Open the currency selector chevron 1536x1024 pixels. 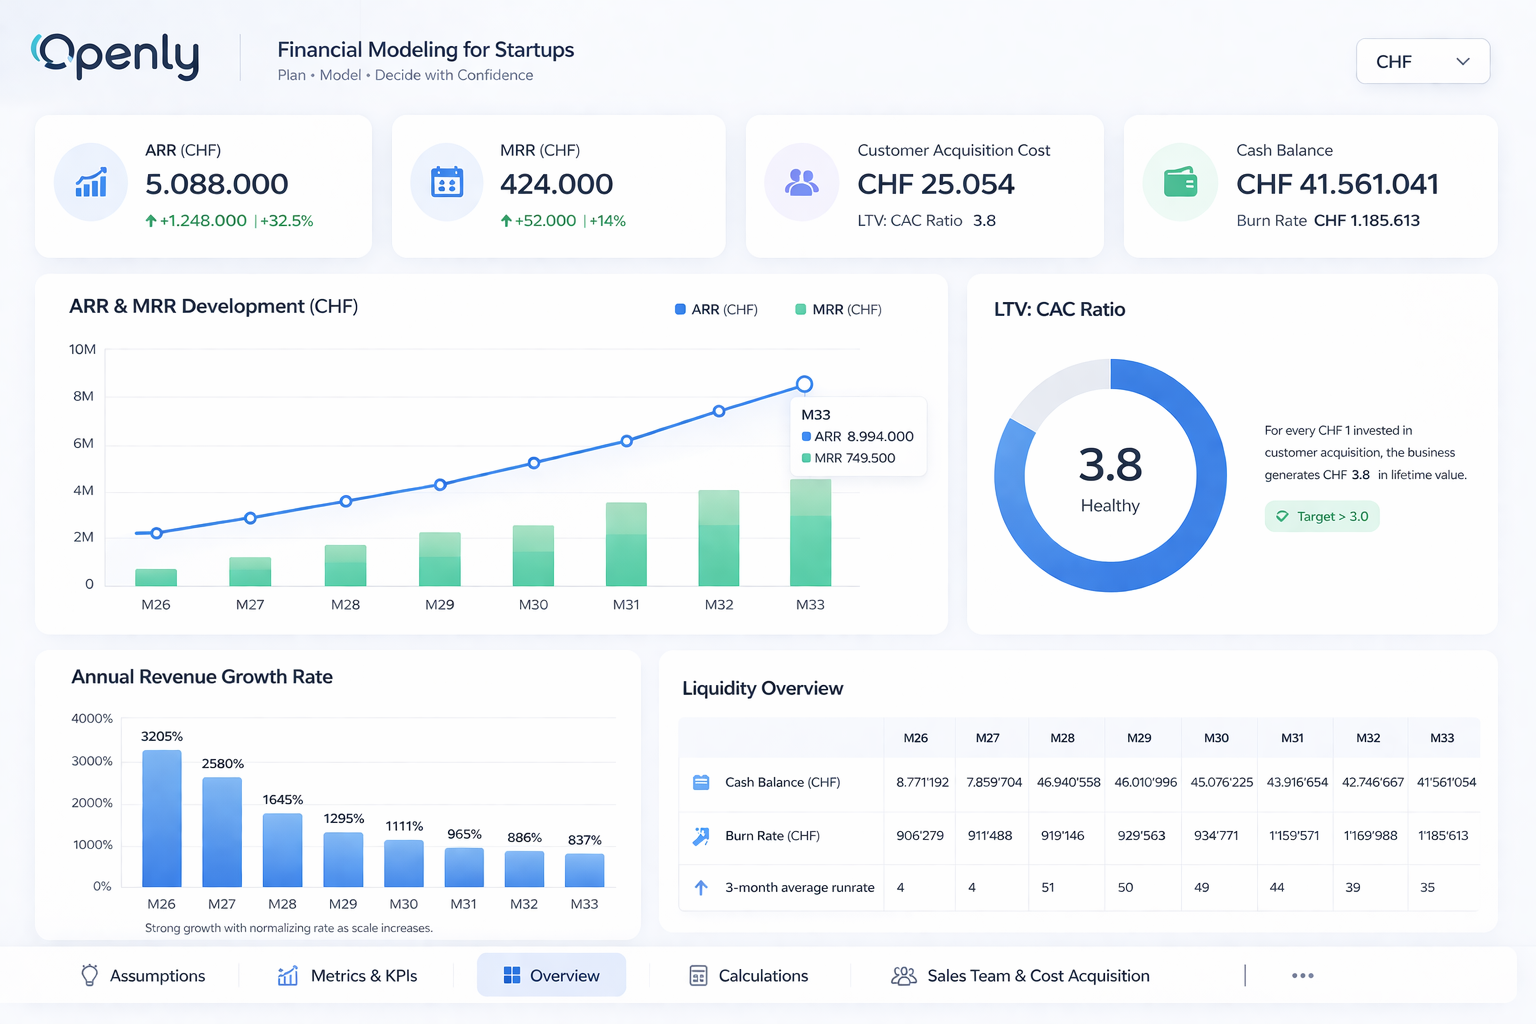[1463, 61]
